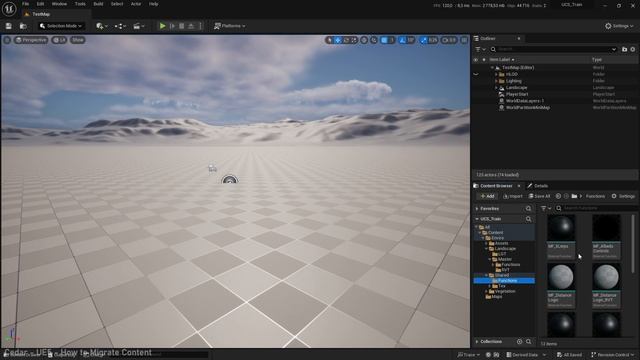The width and height of the screenshot is (640, 360).
Task: Open viewport options hamburger menu
Action: pyautogui.click(x=7, y=40)
